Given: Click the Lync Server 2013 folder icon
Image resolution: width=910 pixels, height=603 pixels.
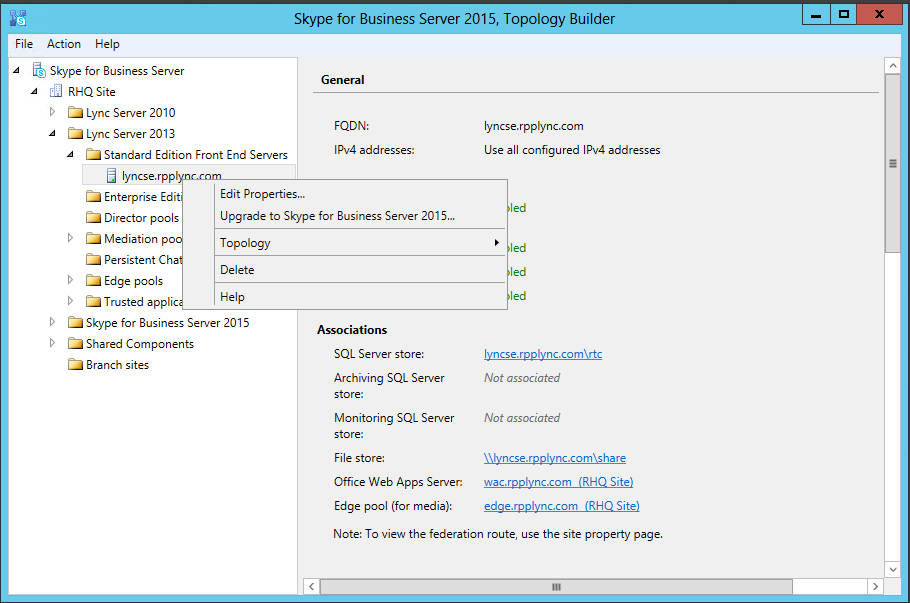Looking at the screenshot, I should tap(75, 133).
